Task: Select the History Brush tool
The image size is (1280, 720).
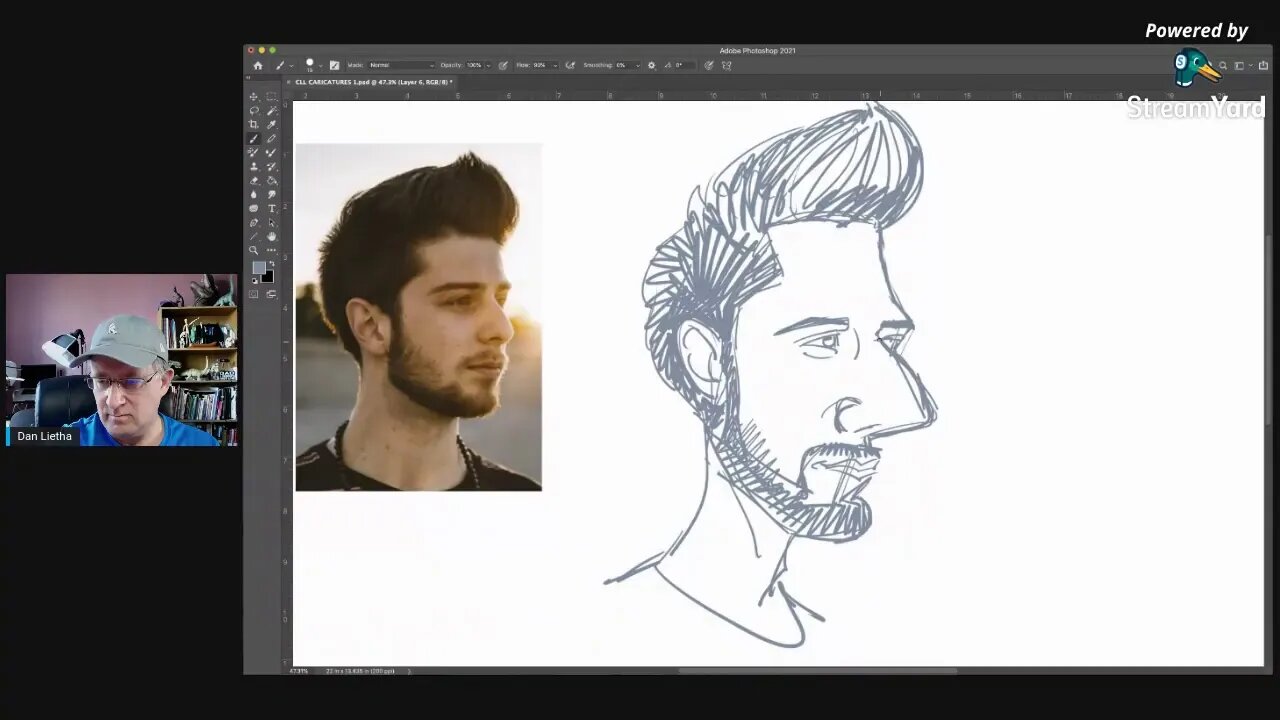Action: pyautogui.click(x=272, y=165)
